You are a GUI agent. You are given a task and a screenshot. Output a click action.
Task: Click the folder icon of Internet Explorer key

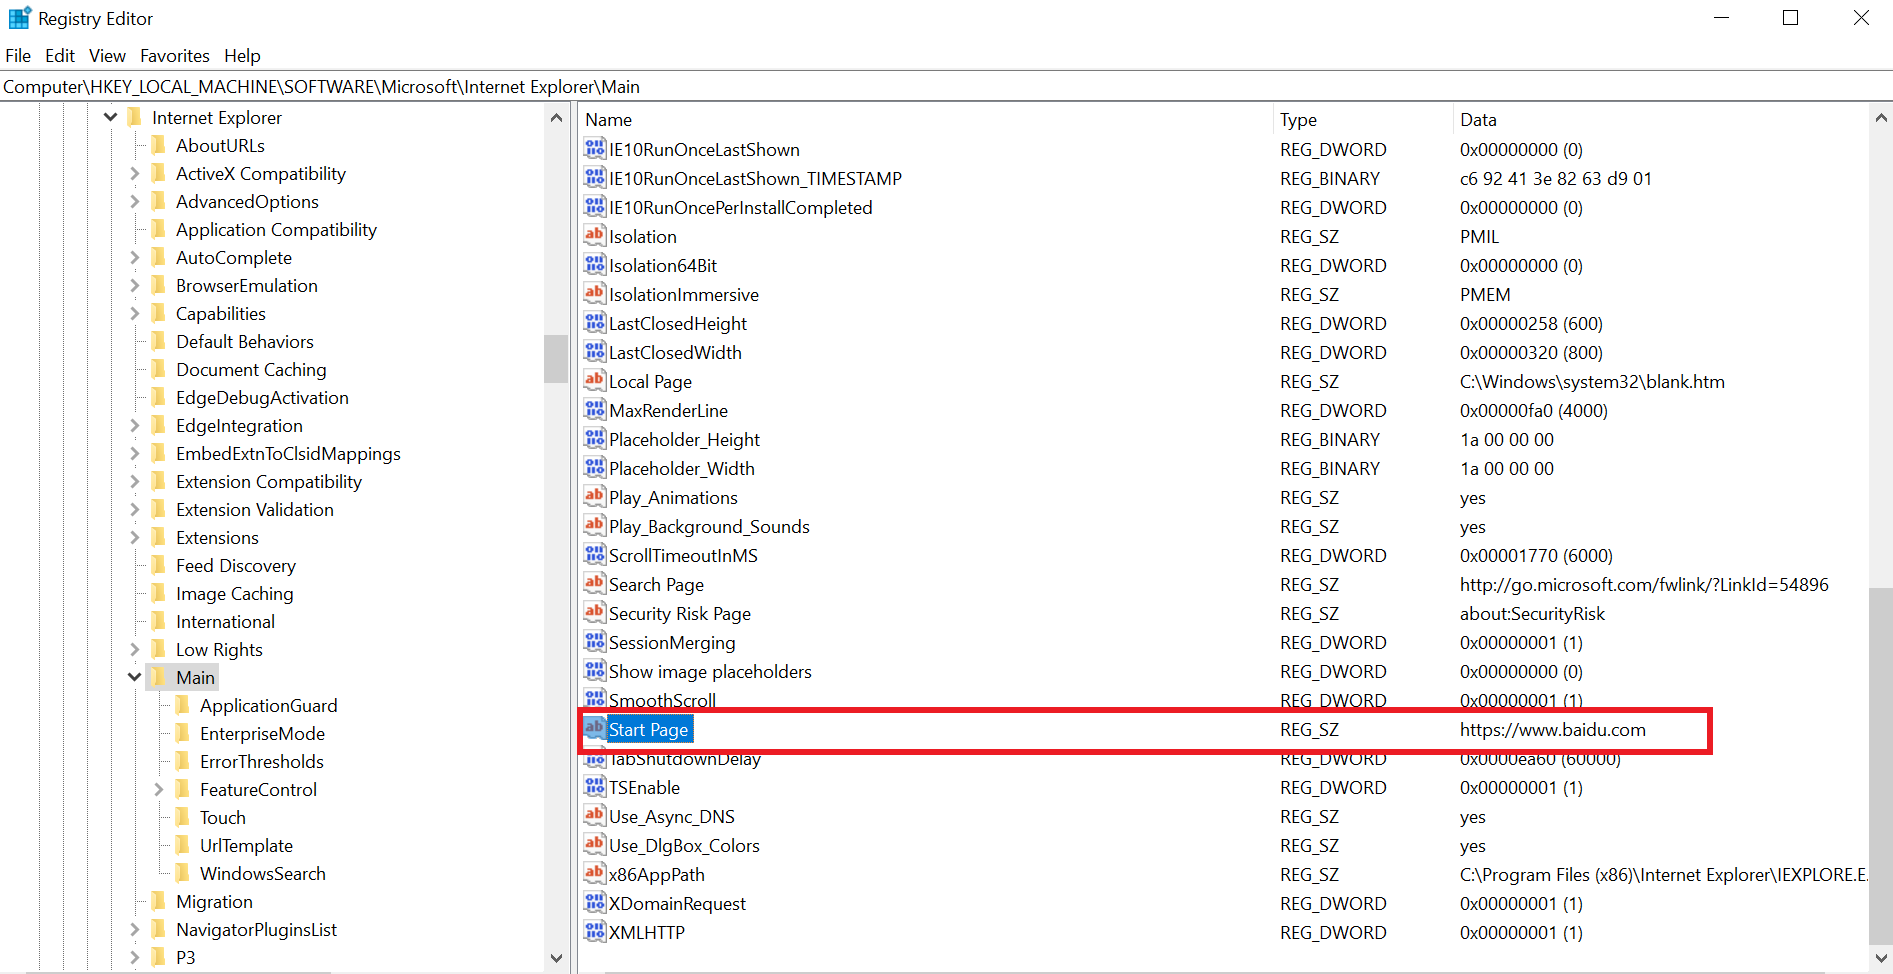point(134,117)
